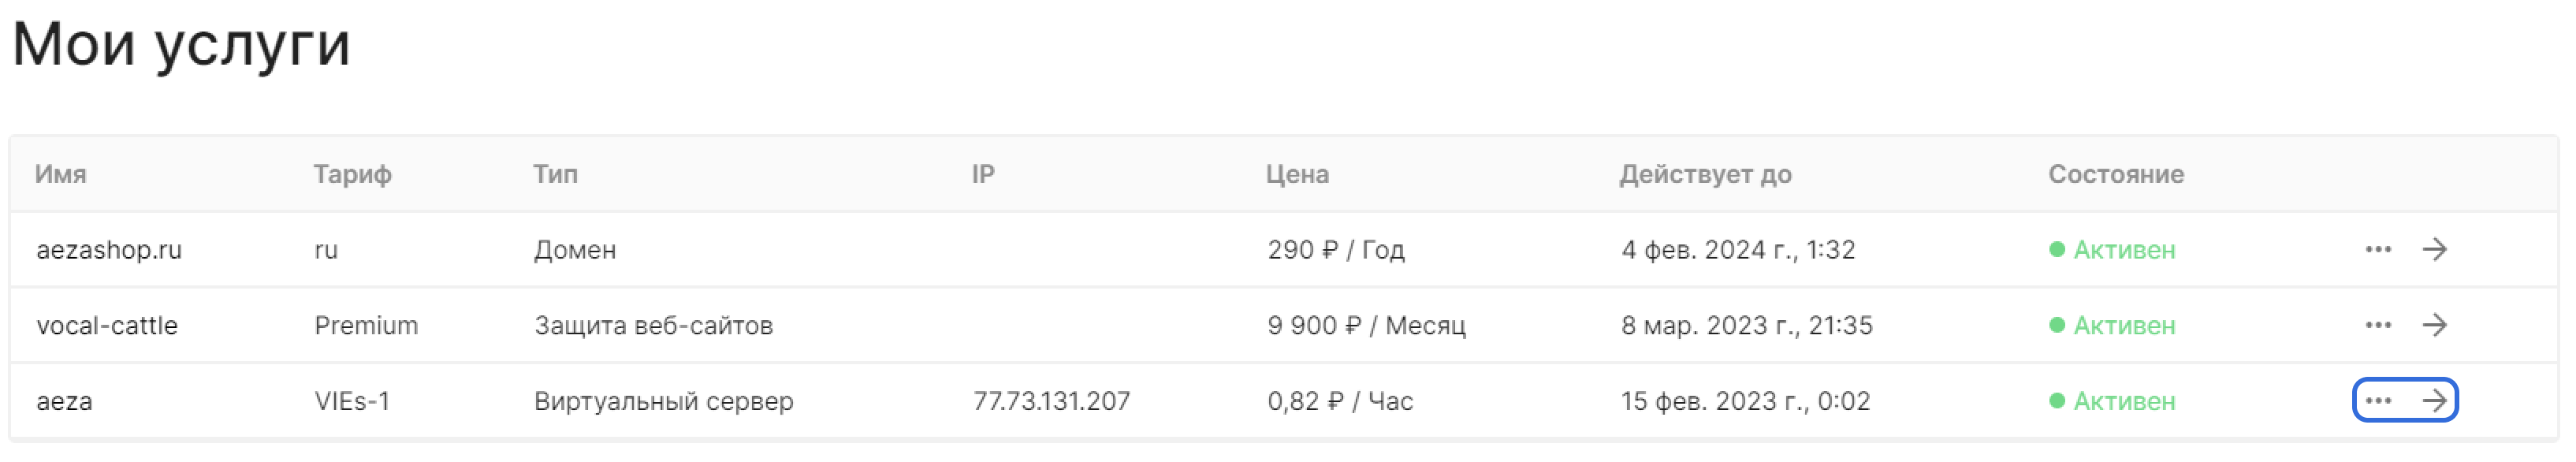This screenshot has width=2576, height=462.
Task: Click the Тариф column header
Action: click(x=352, y=174)
